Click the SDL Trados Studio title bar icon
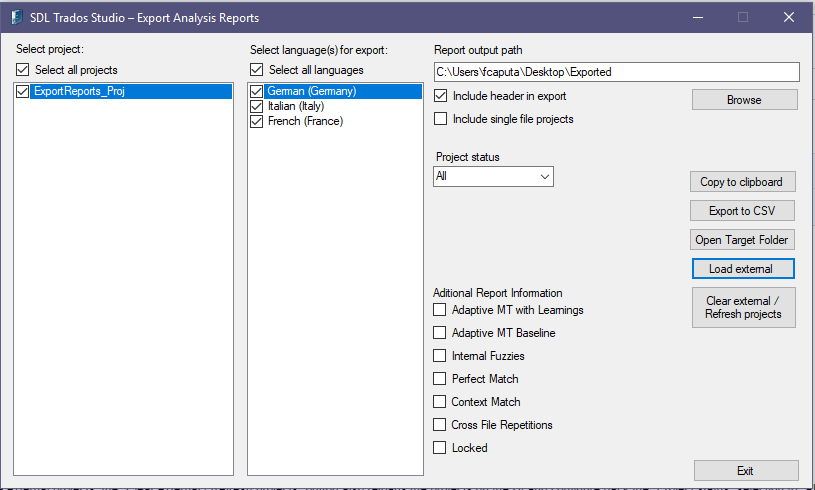 [17, 17]
